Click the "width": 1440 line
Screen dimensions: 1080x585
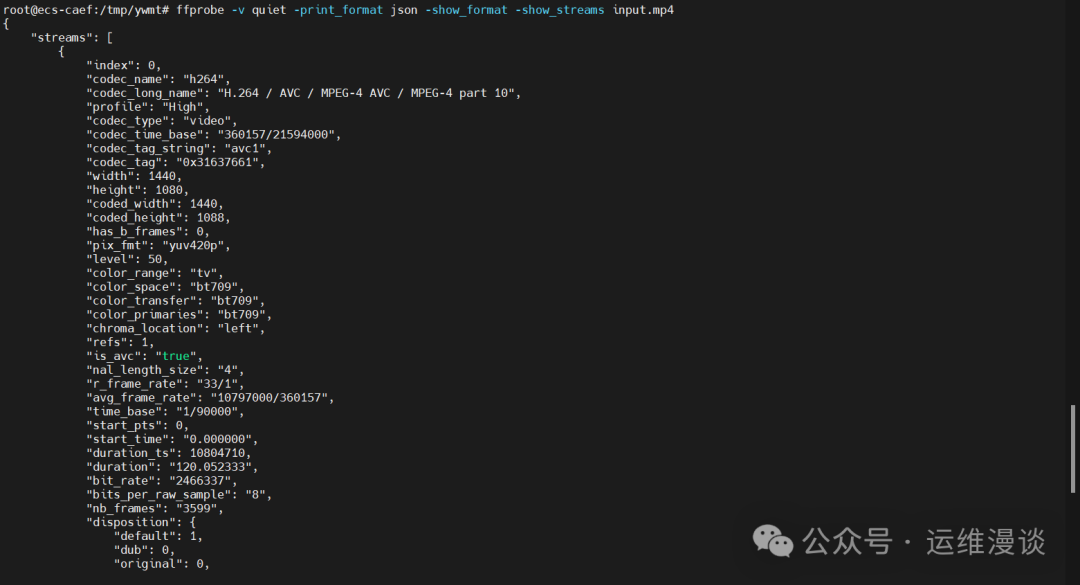pyautogui.click(x=134, y=176)
